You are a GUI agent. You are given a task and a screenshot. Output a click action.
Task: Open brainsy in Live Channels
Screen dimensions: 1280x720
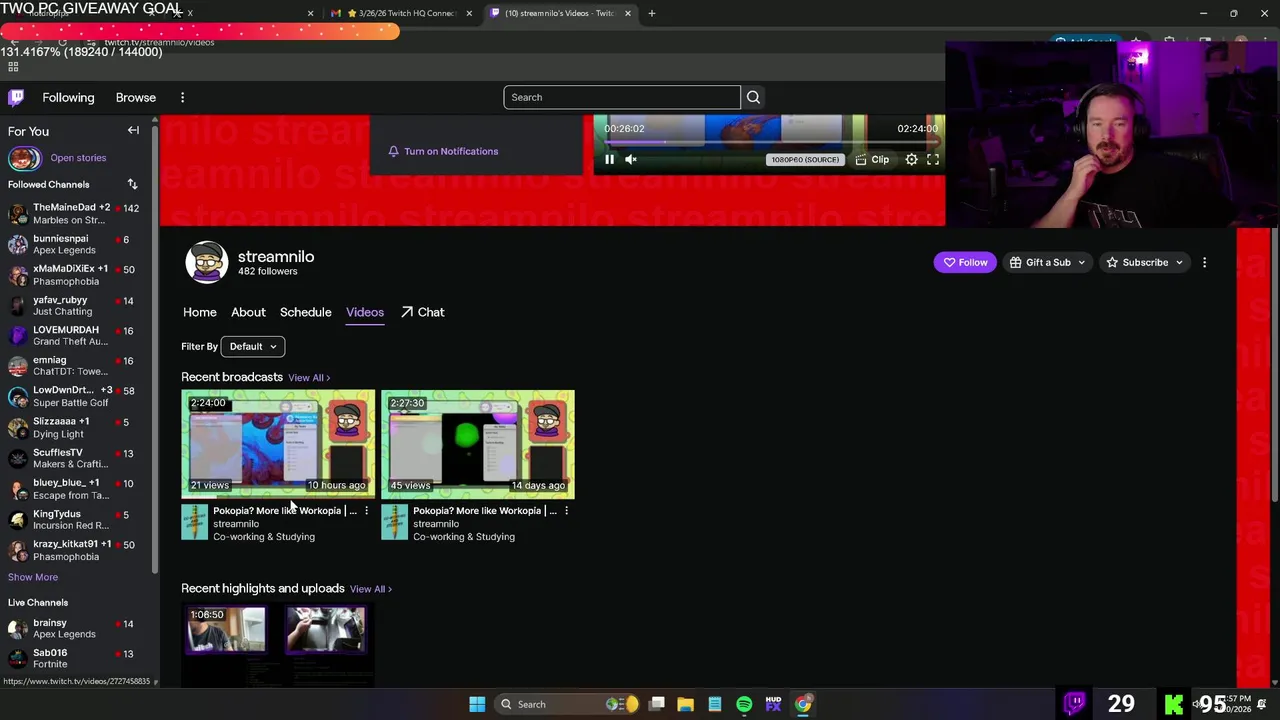click(77, 628)
